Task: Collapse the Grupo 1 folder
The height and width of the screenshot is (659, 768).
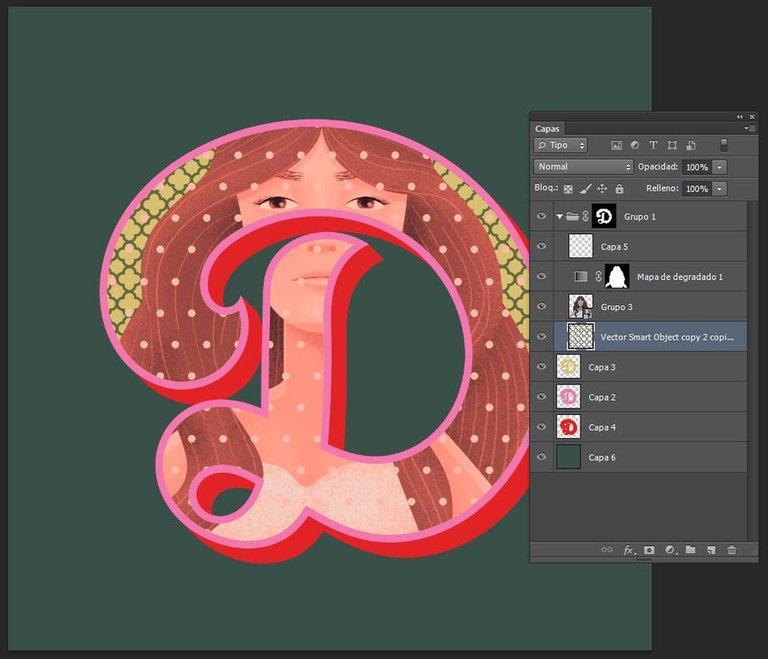Action: pyautogui.click(x=559, y=216)
